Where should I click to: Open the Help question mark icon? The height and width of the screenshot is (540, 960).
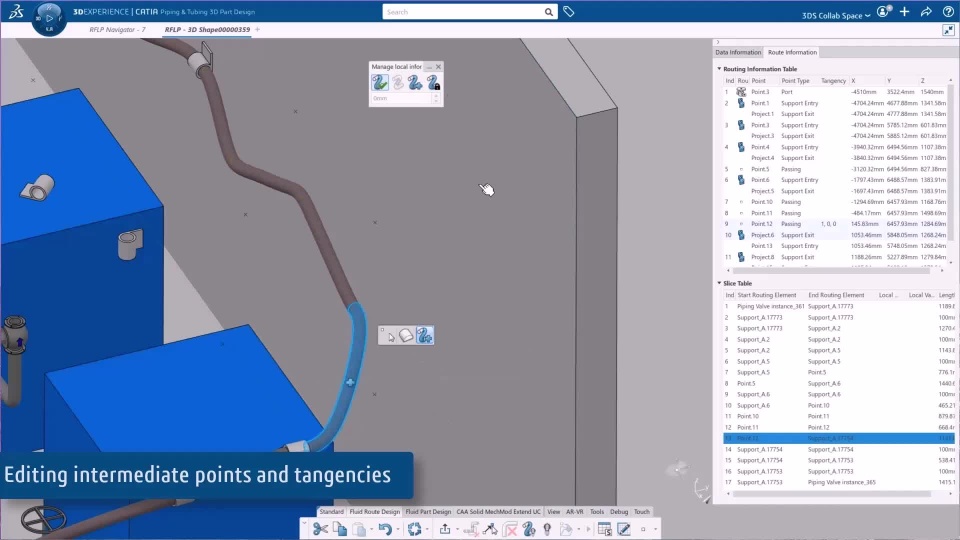pyautogui.click(x=948, y=12)
